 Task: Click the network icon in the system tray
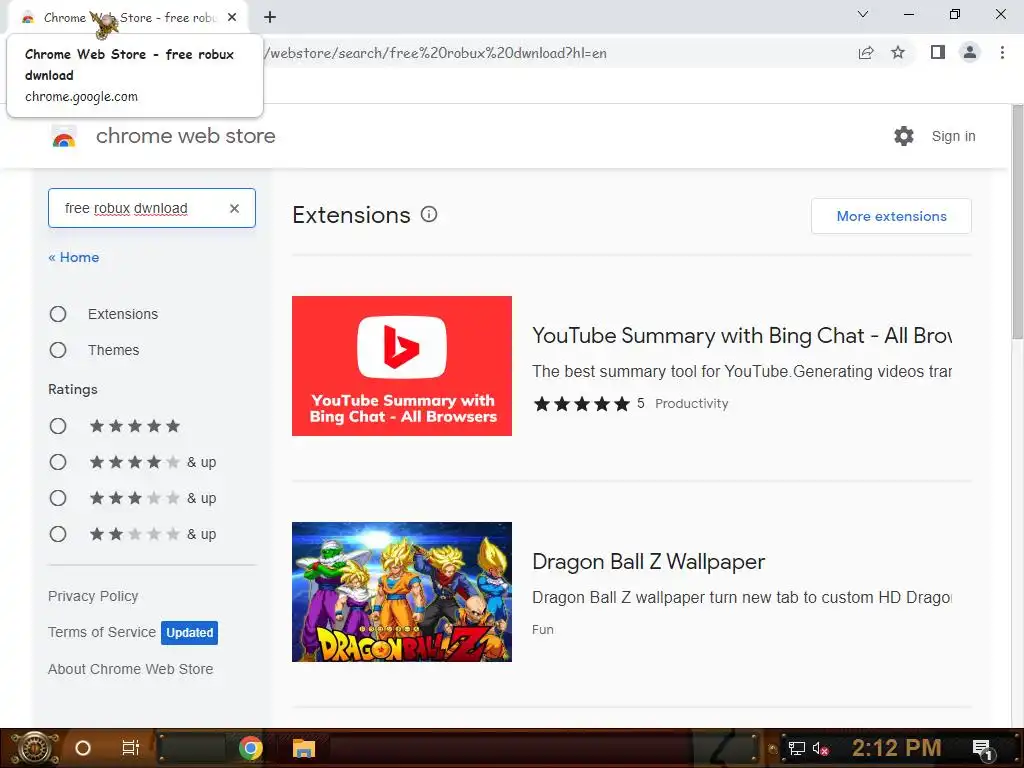[x=797, y=748]
